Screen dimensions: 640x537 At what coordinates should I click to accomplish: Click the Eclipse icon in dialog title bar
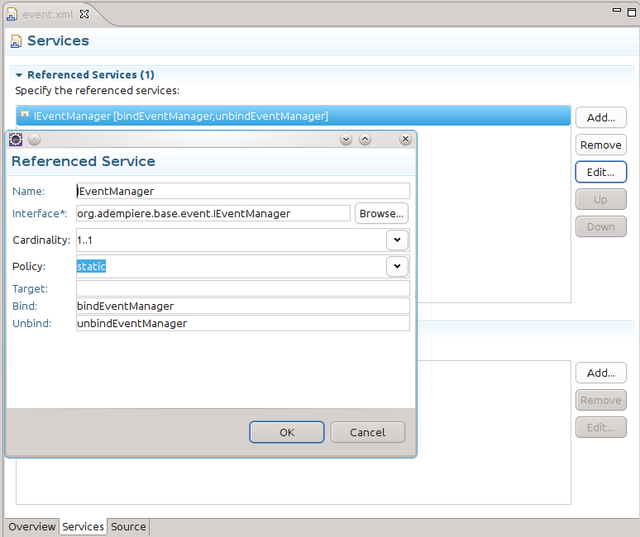tap(15, 140)
